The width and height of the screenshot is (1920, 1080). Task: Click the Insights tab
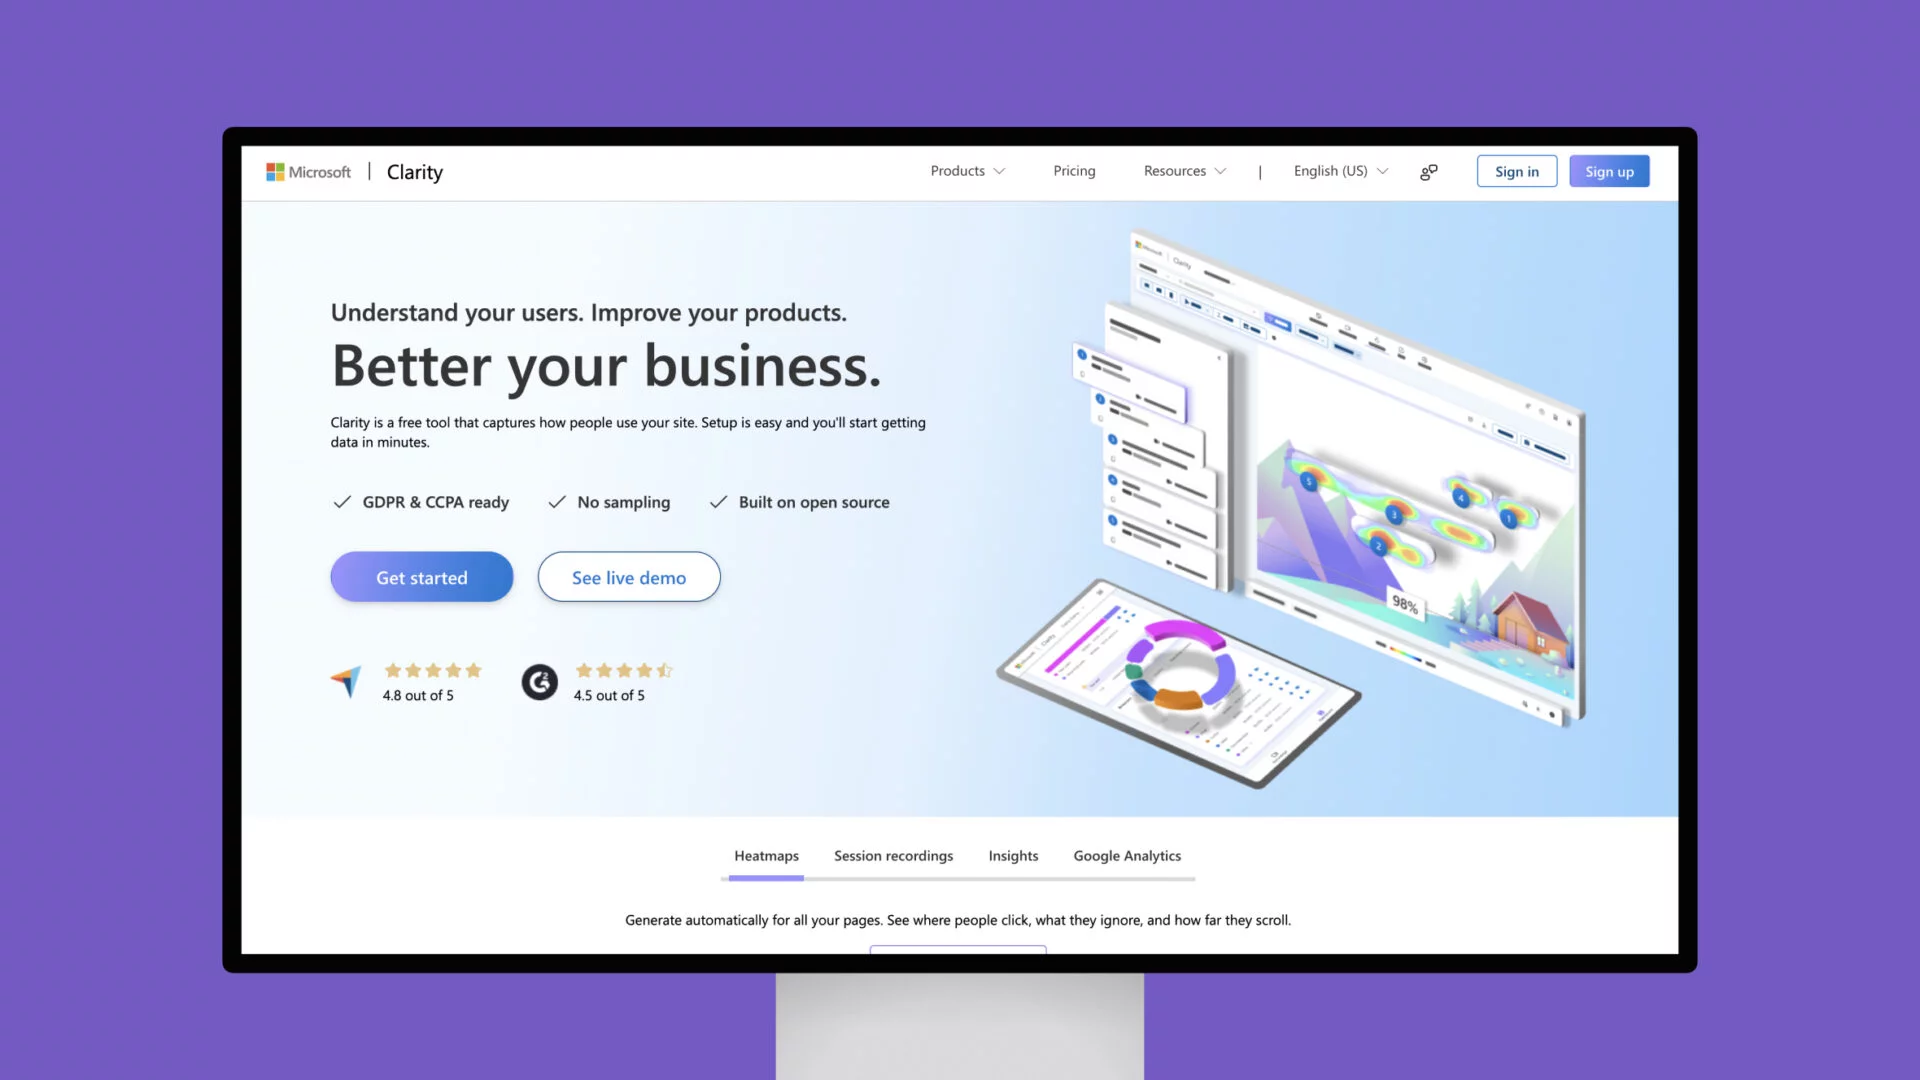1013,855
